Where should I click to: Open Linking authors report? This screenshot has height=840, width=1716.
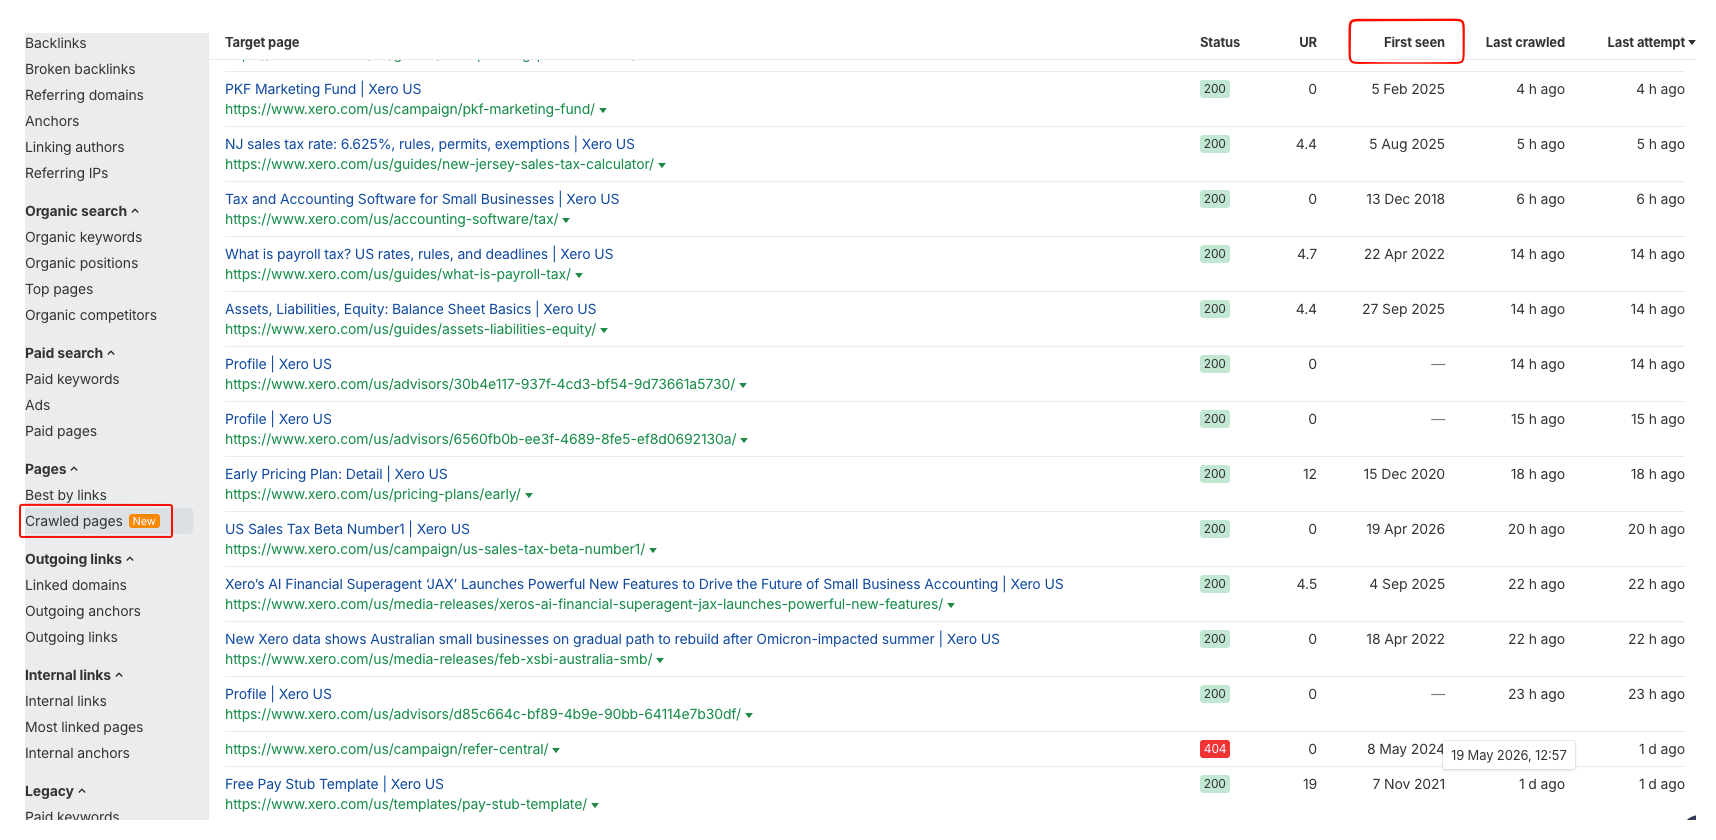(75, 147)
